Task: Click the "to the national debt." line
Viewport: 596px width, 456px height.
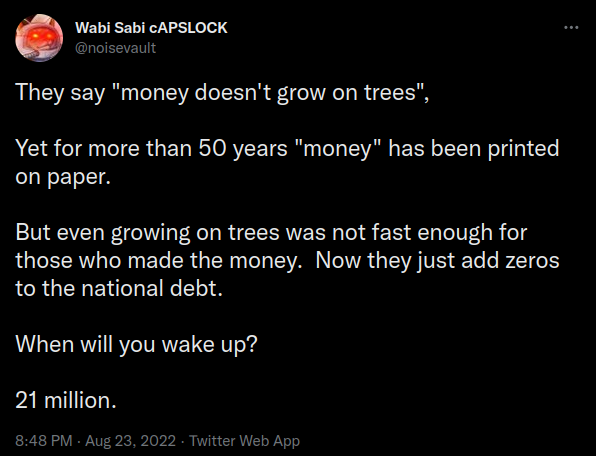Action: point(119,288)
